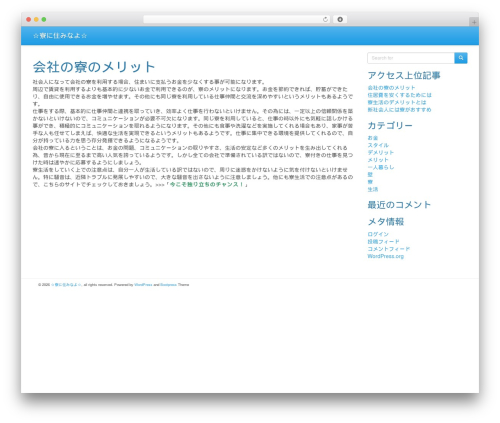Select the 生活 category
This screenshot has width=500, height=423.
[373, 189]
